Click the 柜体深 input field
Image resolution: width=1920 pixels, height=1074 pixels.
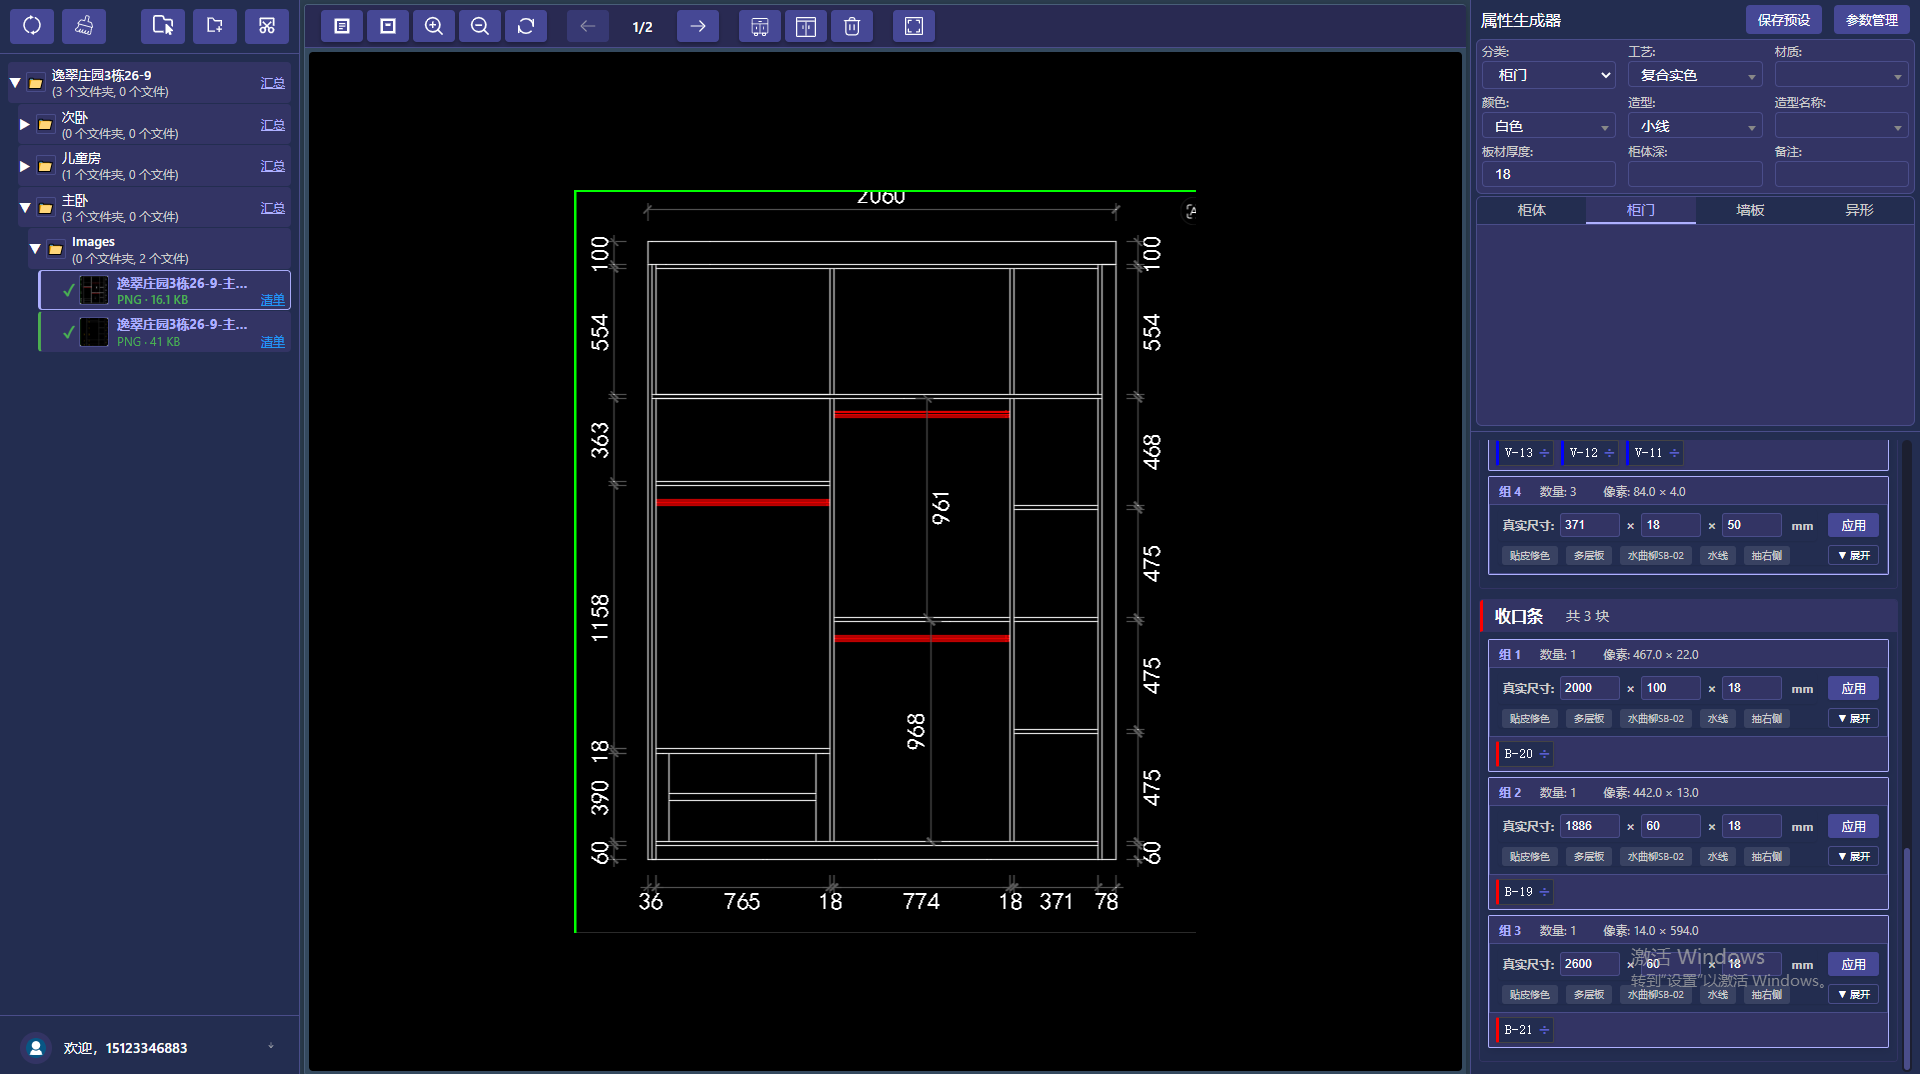(x=1695, y=174)
